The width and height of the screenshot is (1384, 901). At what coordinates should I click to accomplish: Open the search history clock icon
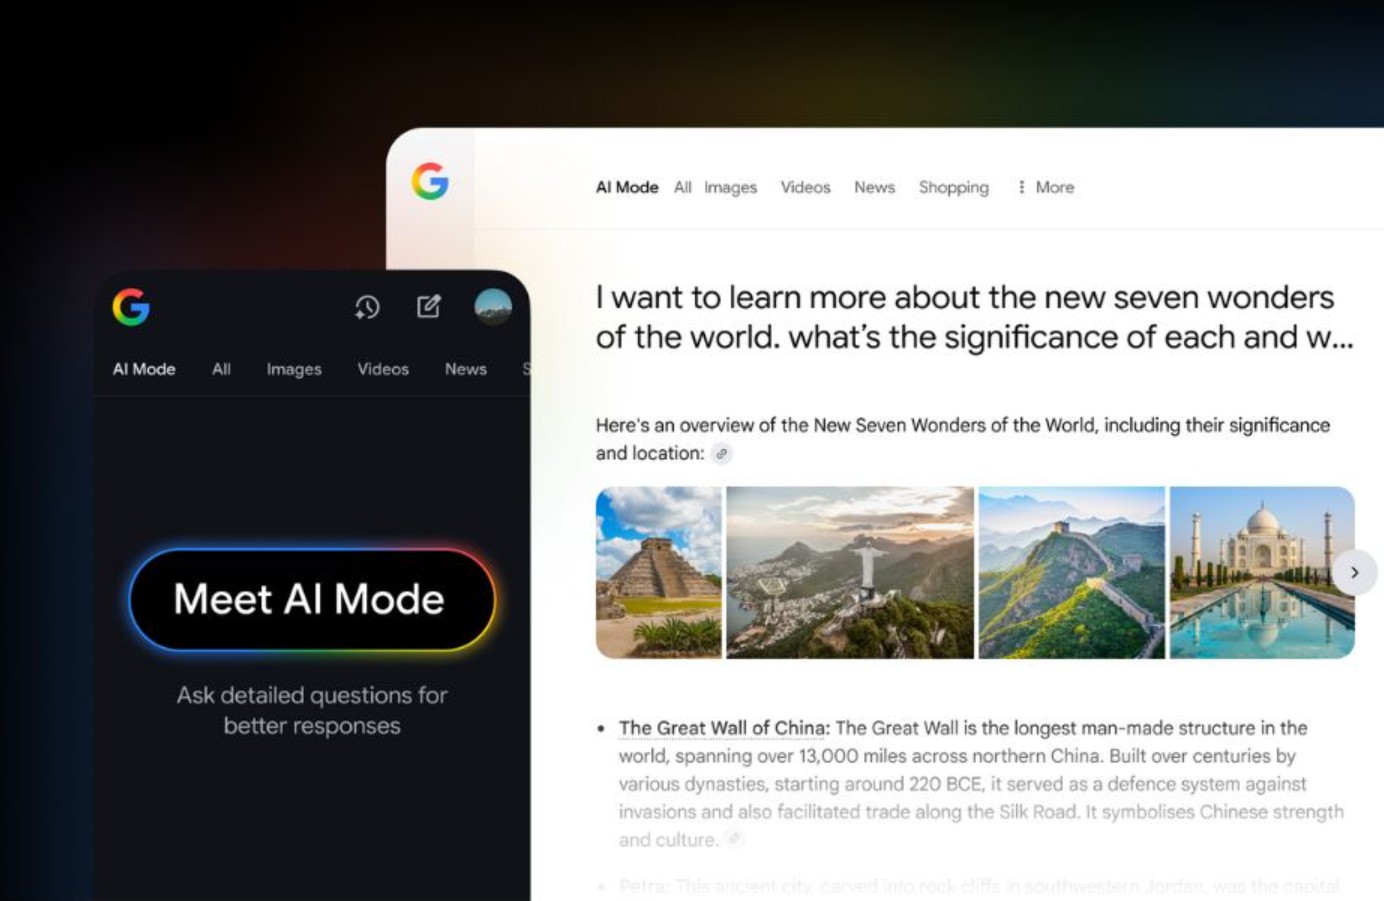(367, 307)
